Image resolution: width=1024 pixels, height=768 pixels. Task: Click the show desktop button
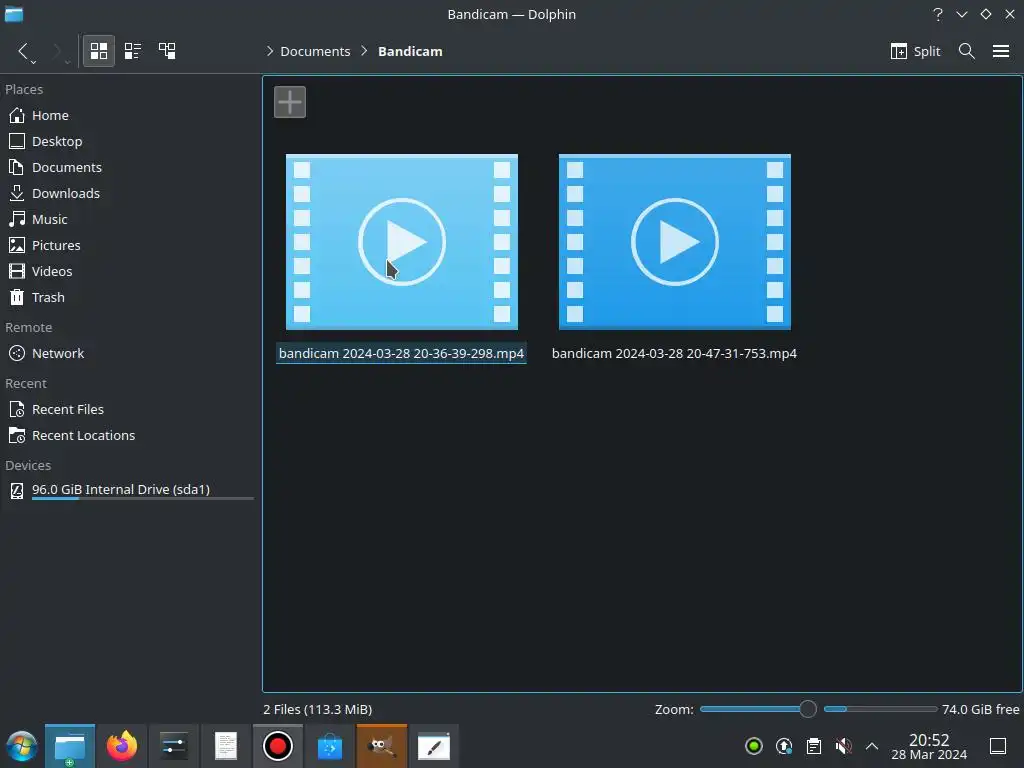click(x=998, y=746)
